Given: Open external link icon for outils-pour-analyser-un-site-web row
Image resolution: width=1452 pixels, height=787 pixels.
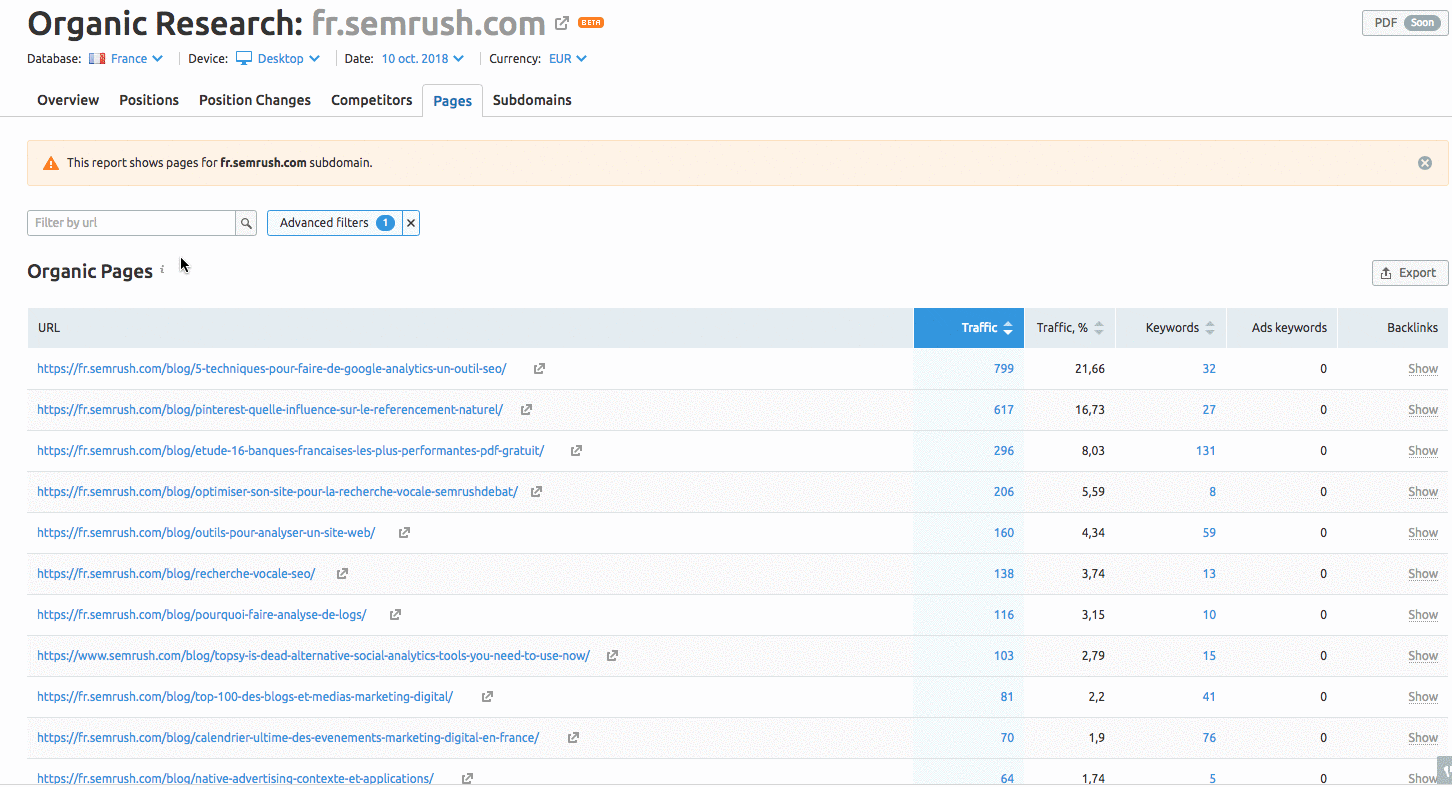Looking at the screenshot, I should coord(404,533).
